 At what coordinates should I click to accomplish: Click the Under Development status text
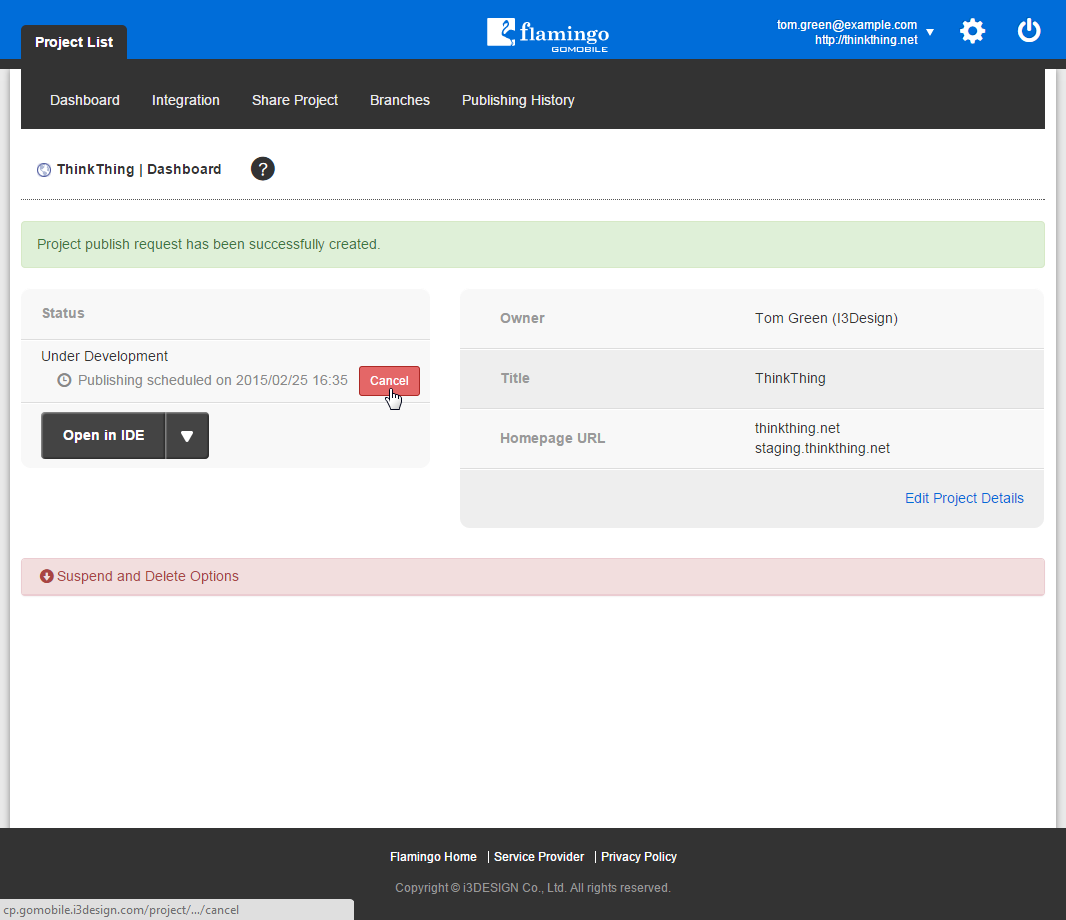(x=104, y=356)
